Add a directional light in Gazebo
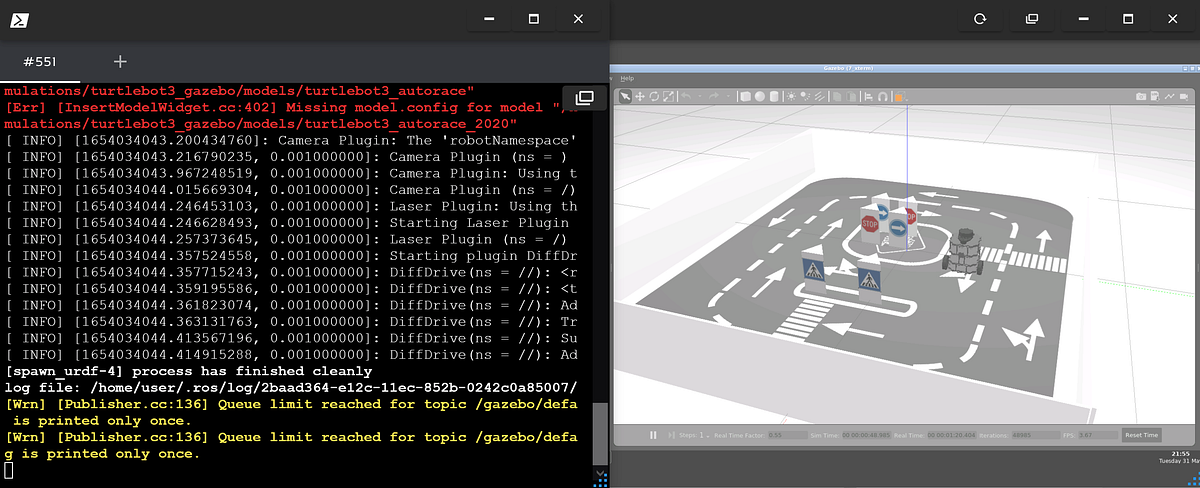This screenshot has height=488, width=1200. (x=819, y=96)
